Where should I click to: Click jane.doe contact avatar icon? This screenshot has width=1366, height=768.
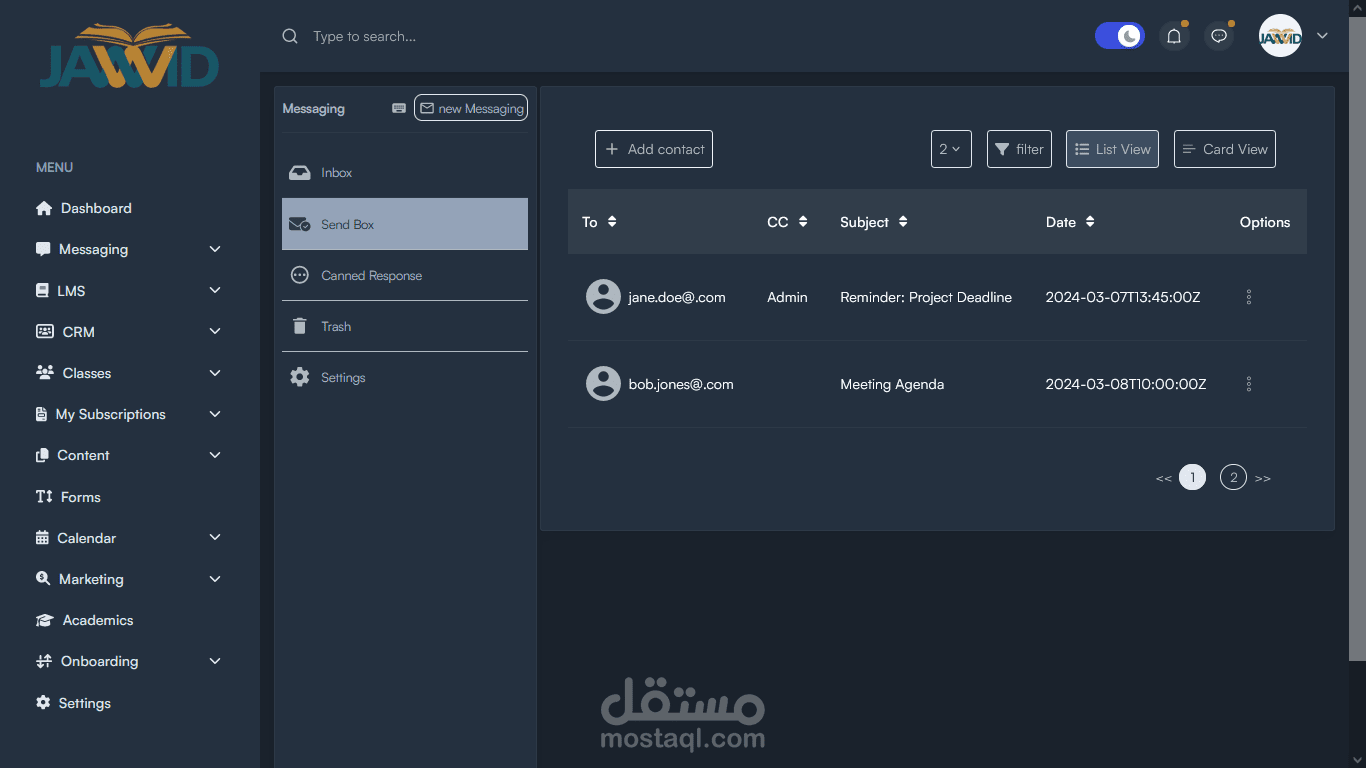point(603,297)
